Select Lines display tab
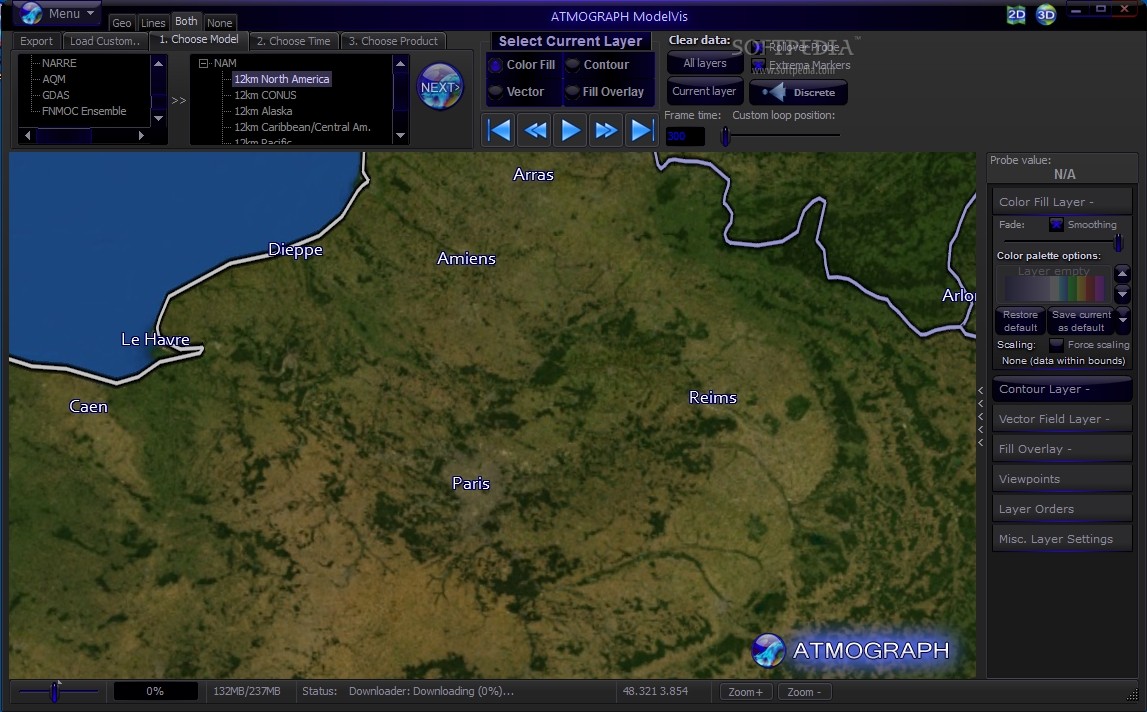 (153, 23)
